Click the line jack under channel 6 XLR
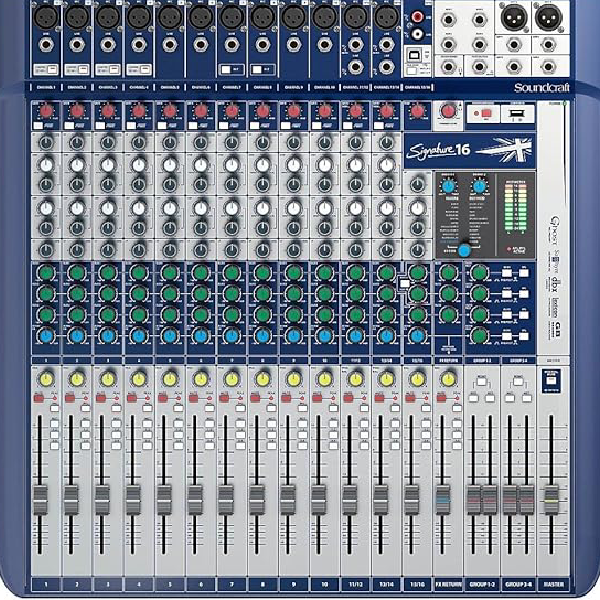The width and height of the screenshot is (600, 600). coord(201,45)
